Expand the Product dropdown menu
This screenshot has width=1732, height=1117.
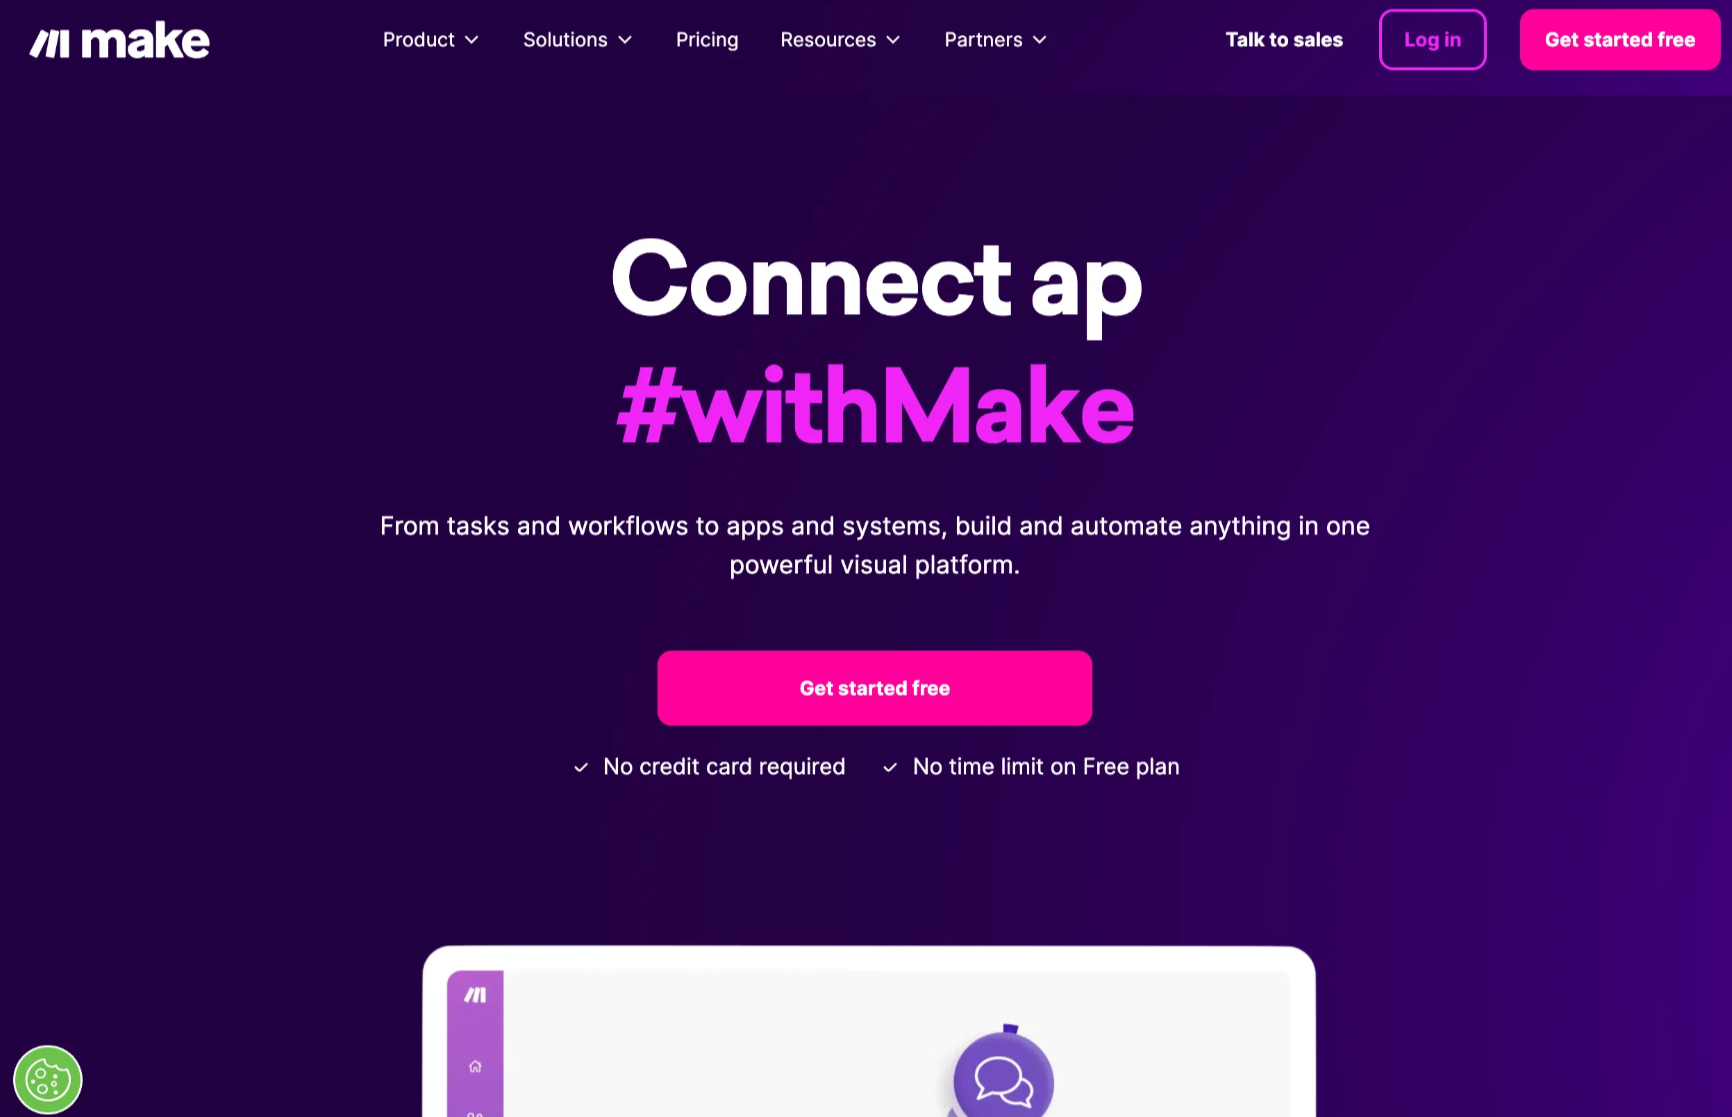(431, 40)
